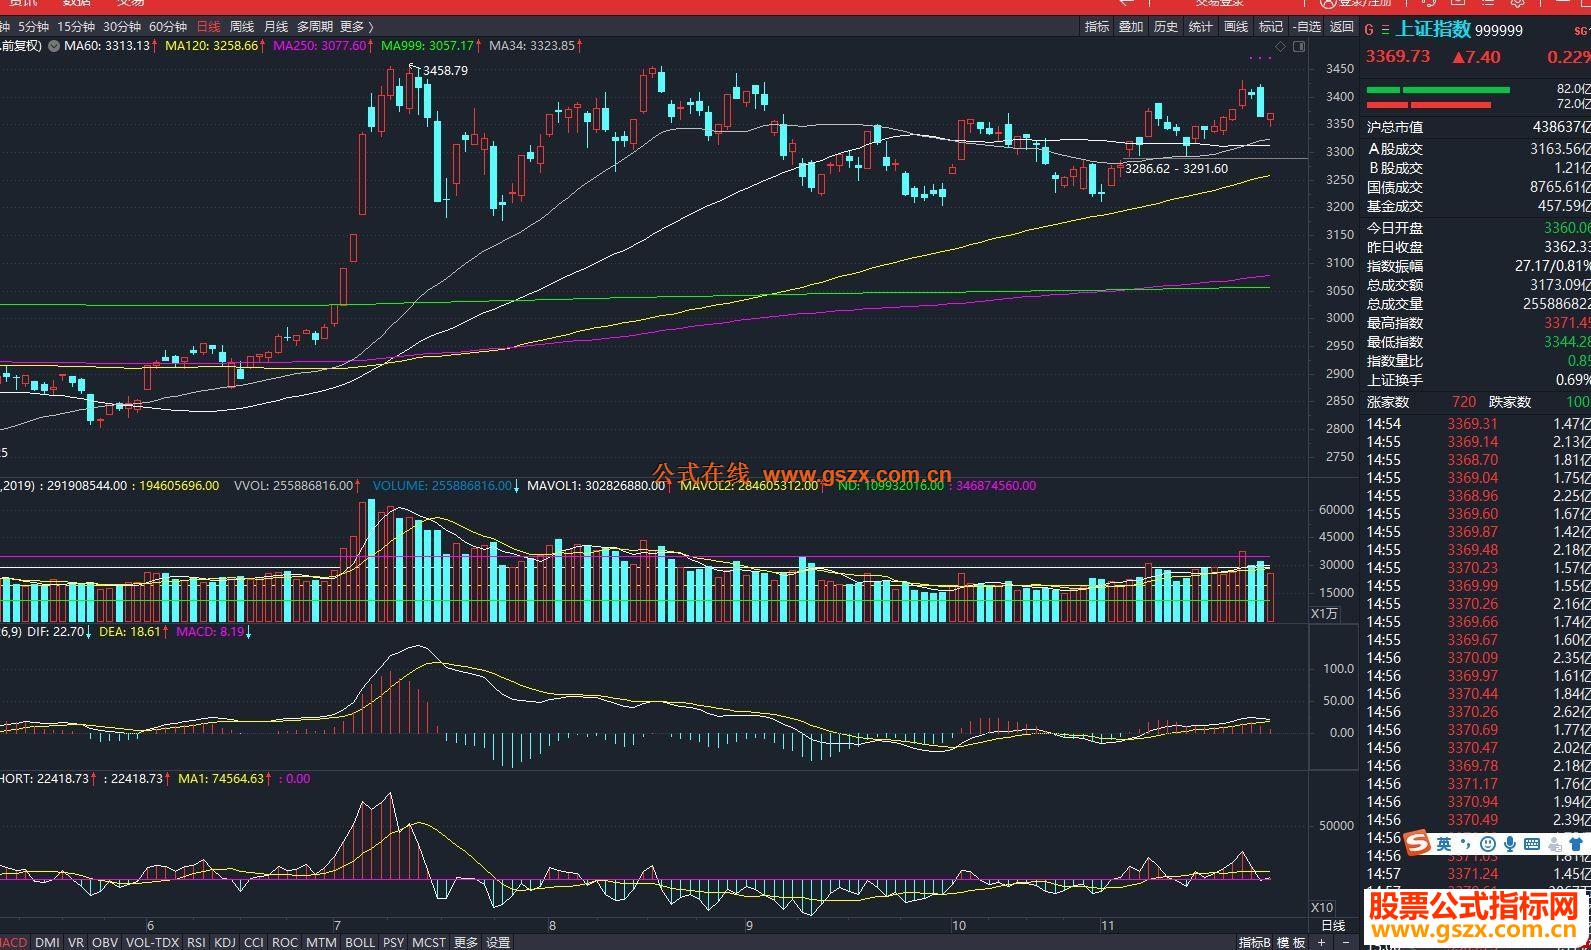Expand the 更多 indicators list at bottom
The image size is (1591, 950).
(466, 942)
